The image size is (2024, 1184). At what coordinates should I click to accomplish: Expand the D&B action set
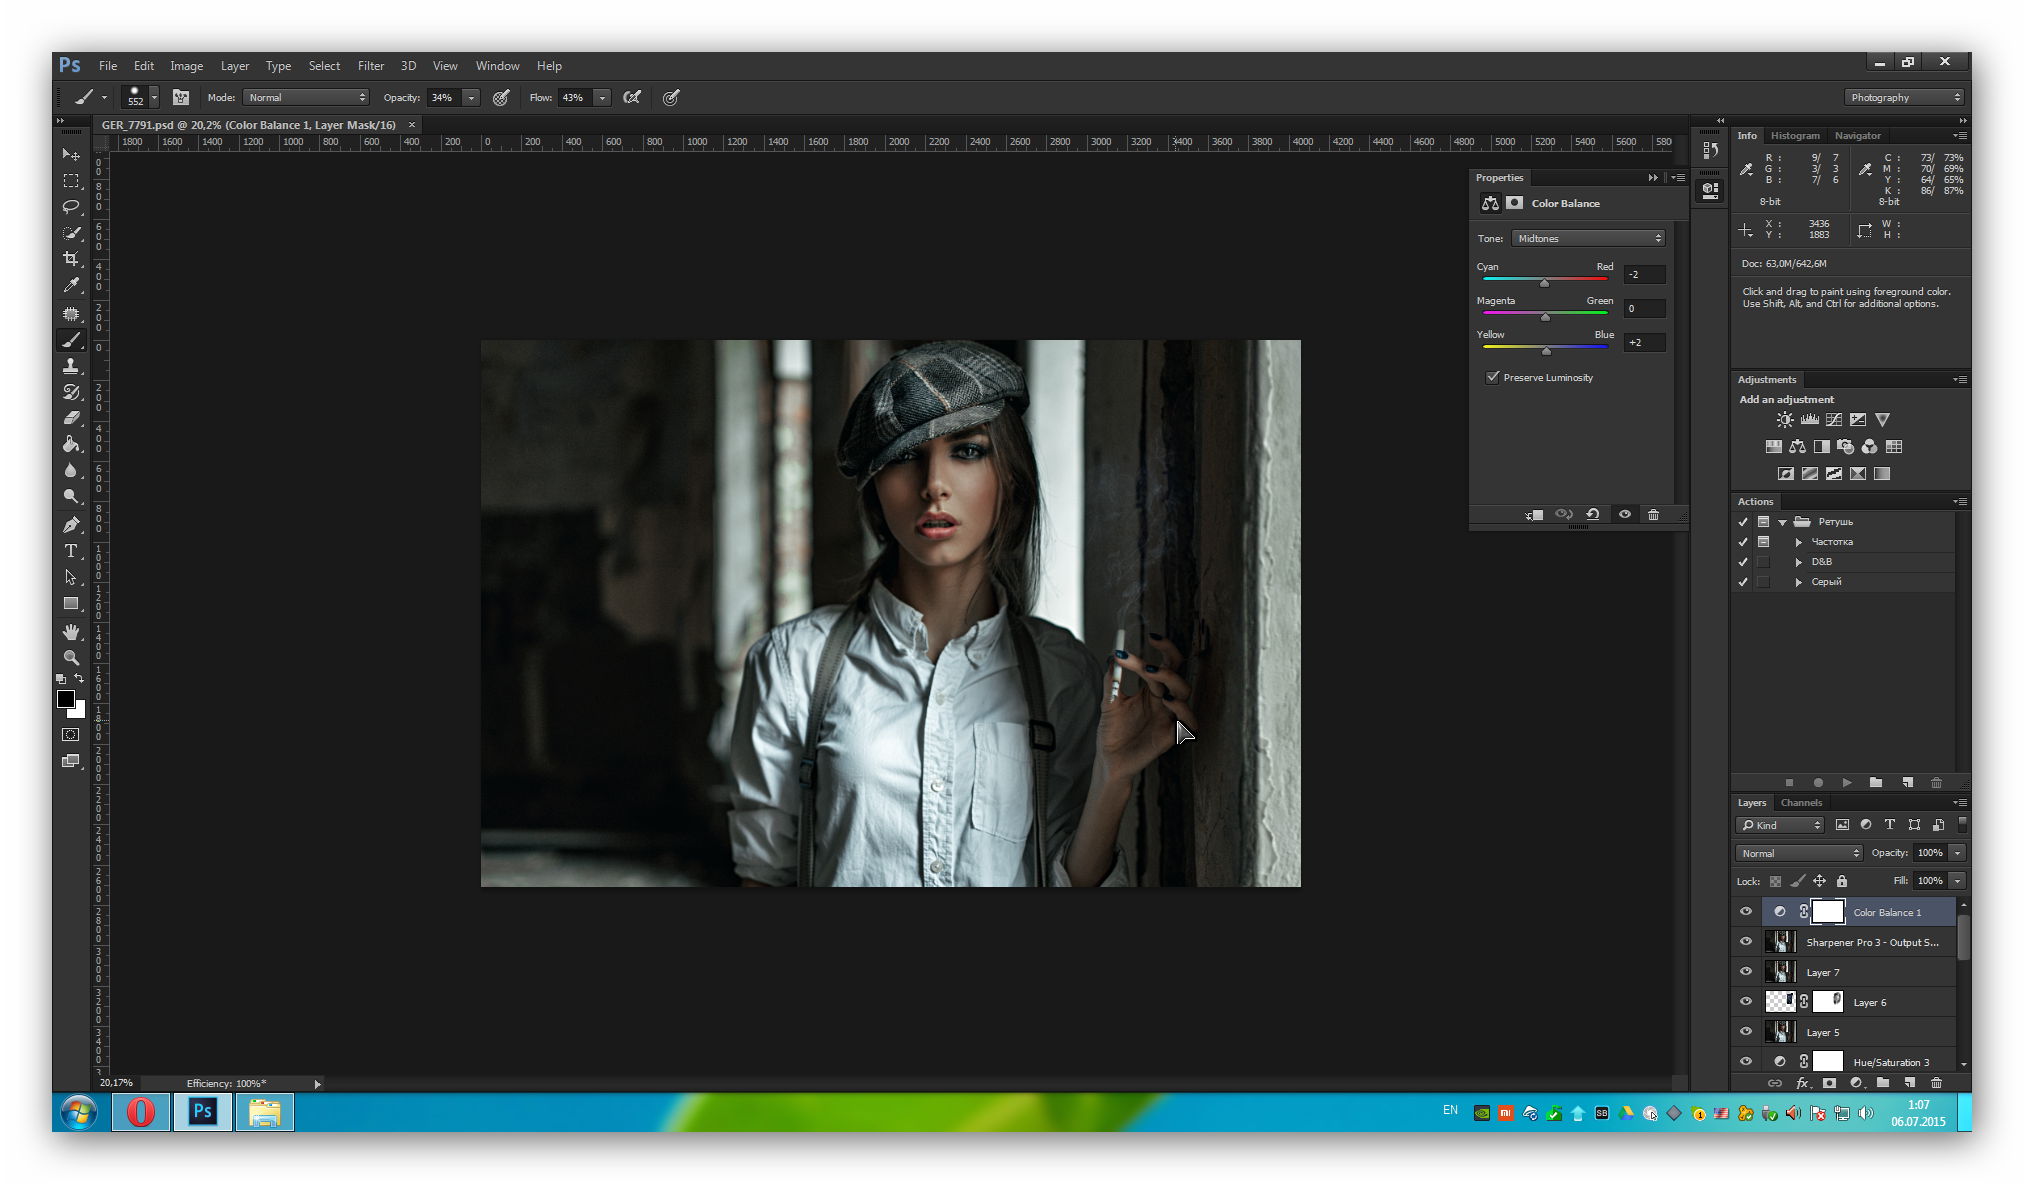(x=1799, y=562)
